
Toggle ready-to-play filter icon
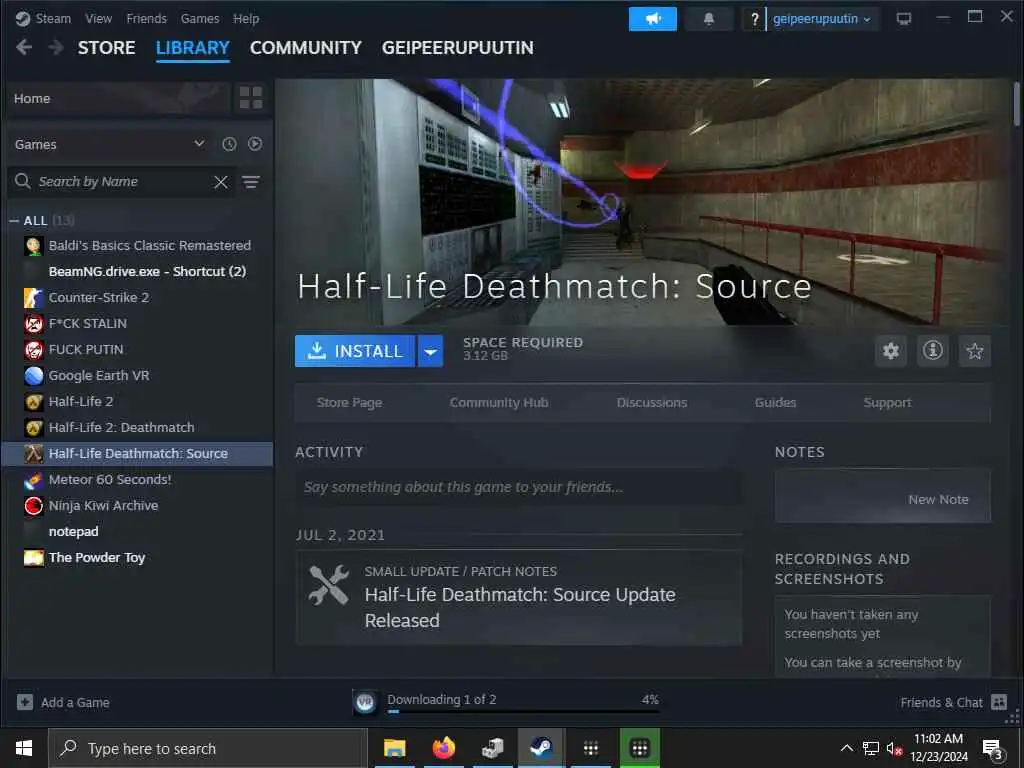click(x=255, y=144)
